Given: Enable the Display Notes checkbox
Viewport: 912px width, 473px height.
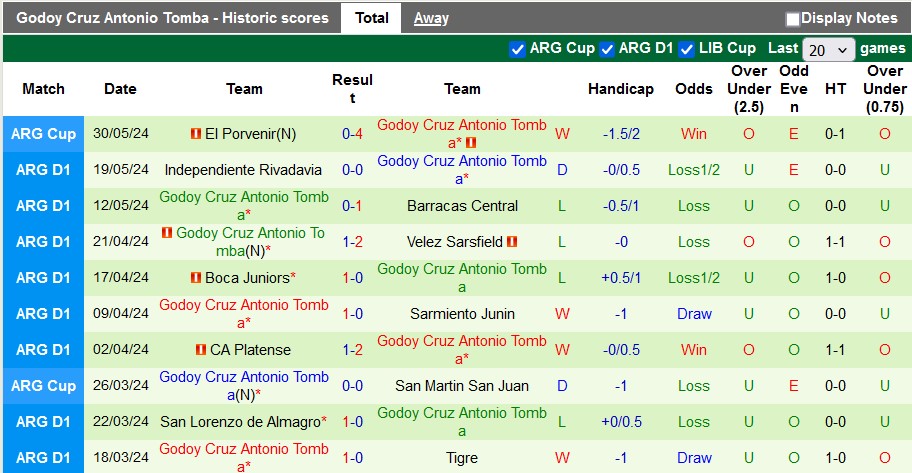Looking at the screenshot, I should [x=793, y=19].
